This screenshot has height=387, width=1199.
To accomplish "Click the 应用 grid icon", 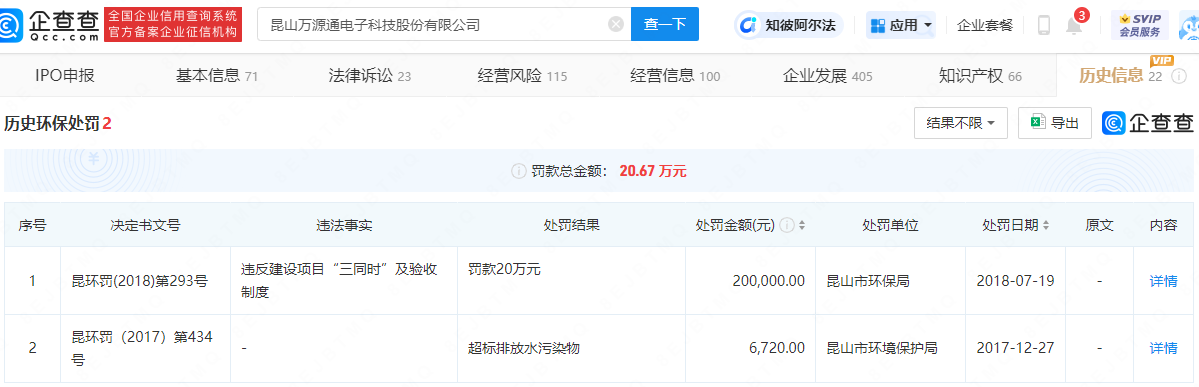I will click(877, 25).
